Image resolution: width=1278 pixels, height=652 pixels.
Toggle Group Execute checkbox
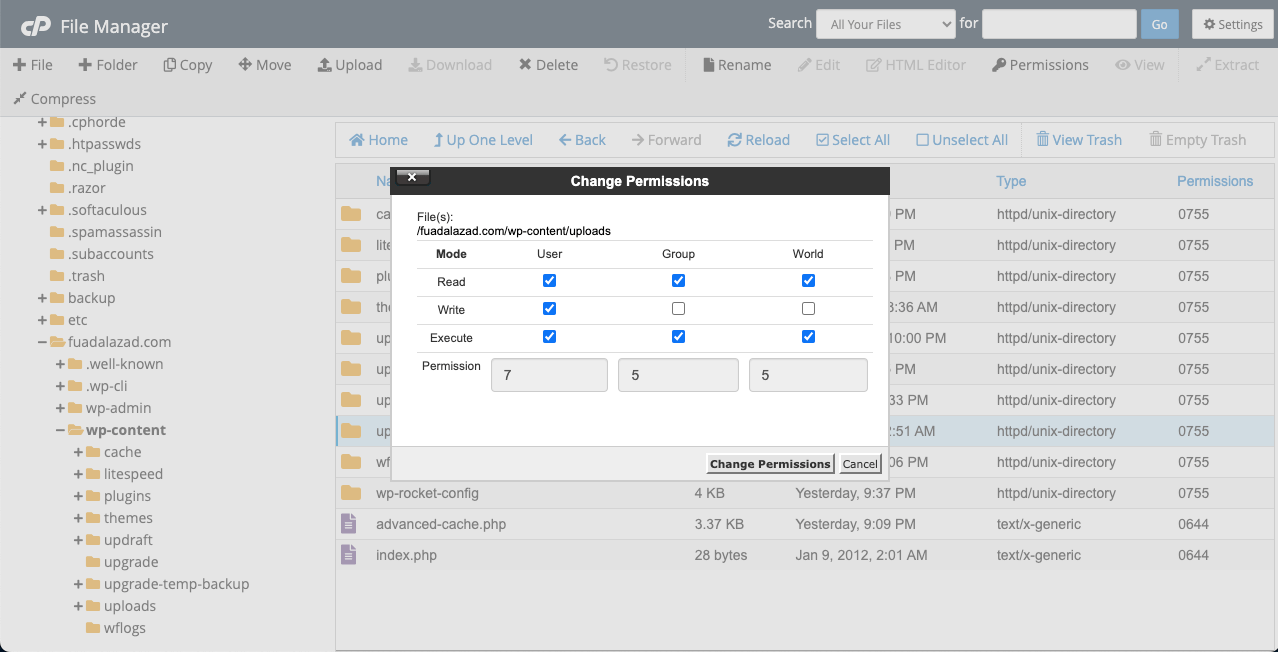coord(678,337)
